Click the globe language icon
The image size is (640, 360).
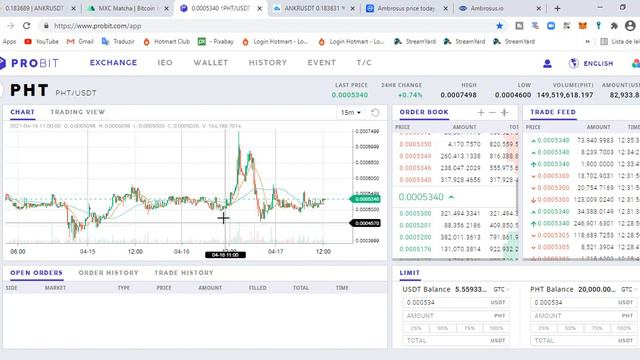point(573,63)
